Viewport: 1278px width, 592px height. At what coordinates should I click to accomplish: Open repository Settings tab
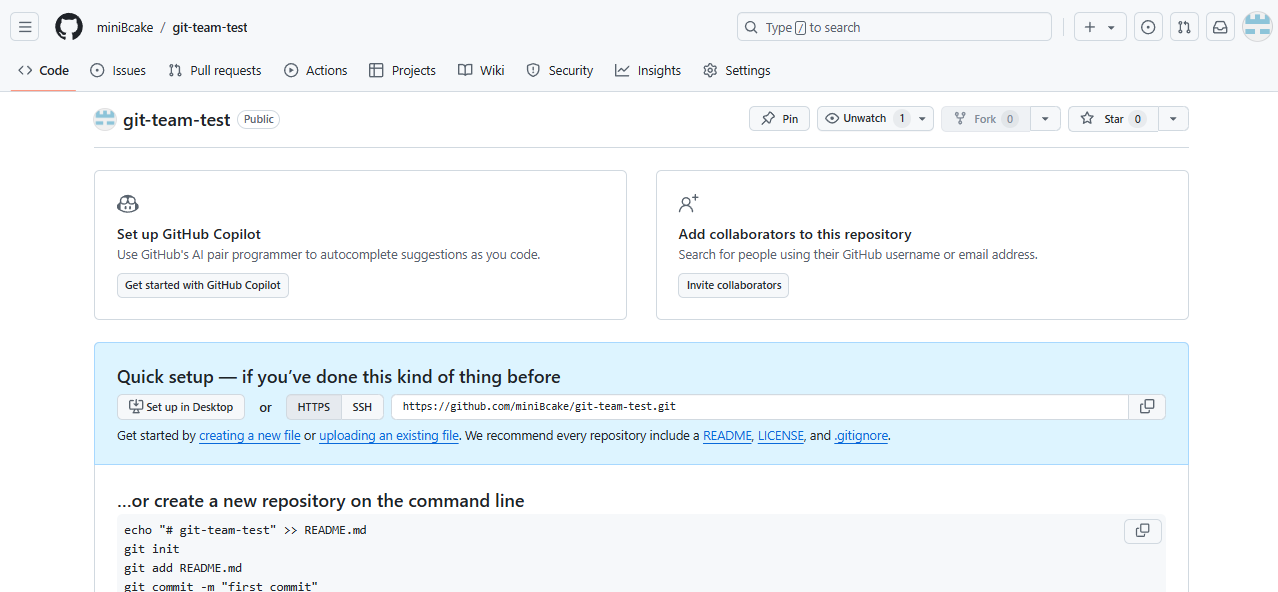pos(737,70)
